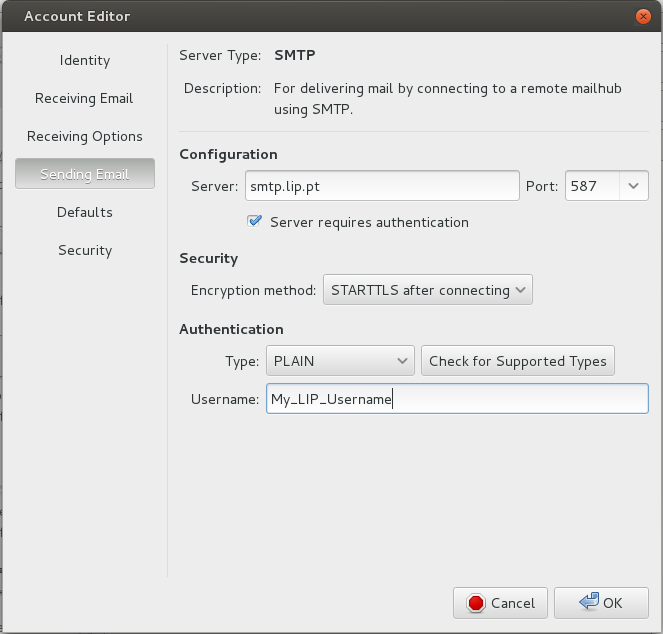Close the Account Editor with red X

643,16
